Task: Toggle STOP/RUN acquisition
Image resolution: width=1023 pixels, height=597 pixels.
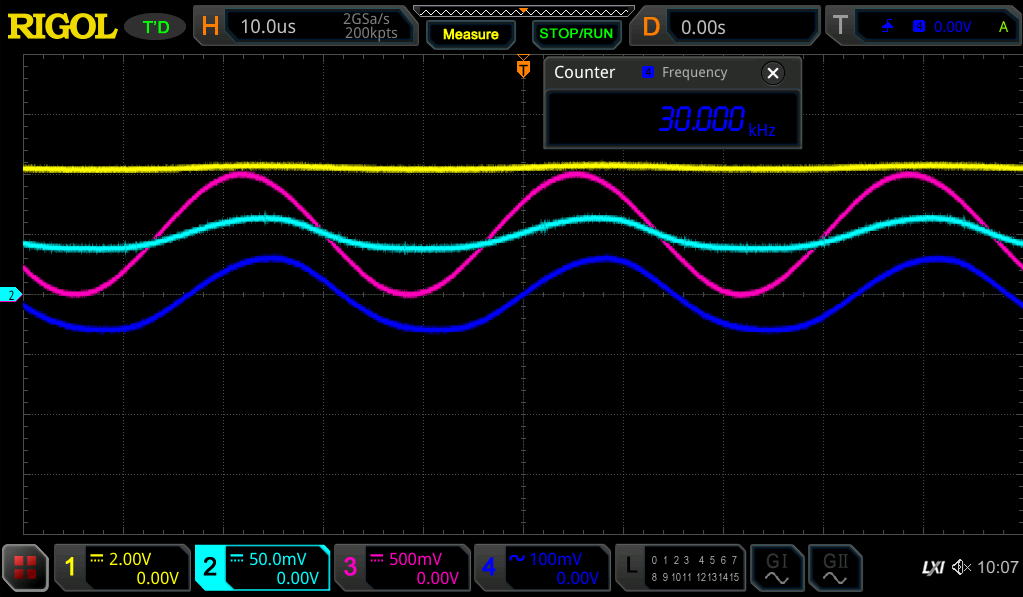Action: click(x=576, y=33)
